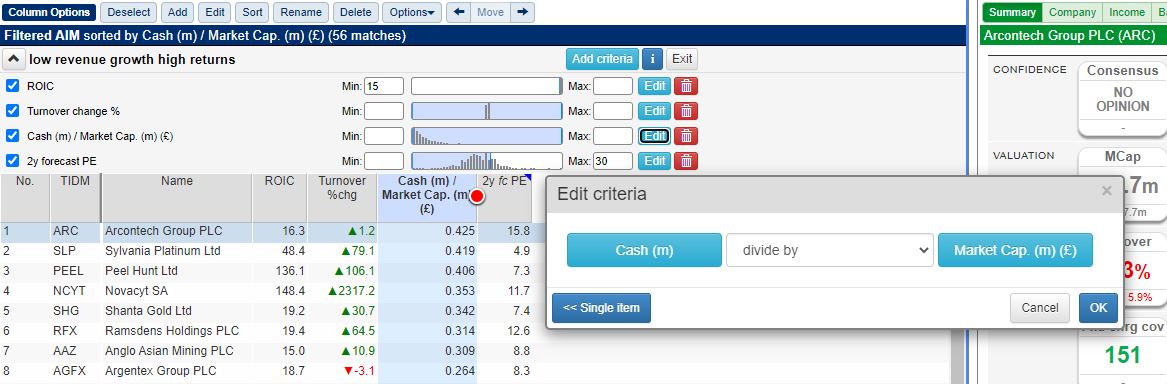Image resolution: width=1167 pixels, height=384 pixels.
Task: Toggle the Turnover change % checkbox
Action: point(13,111)
